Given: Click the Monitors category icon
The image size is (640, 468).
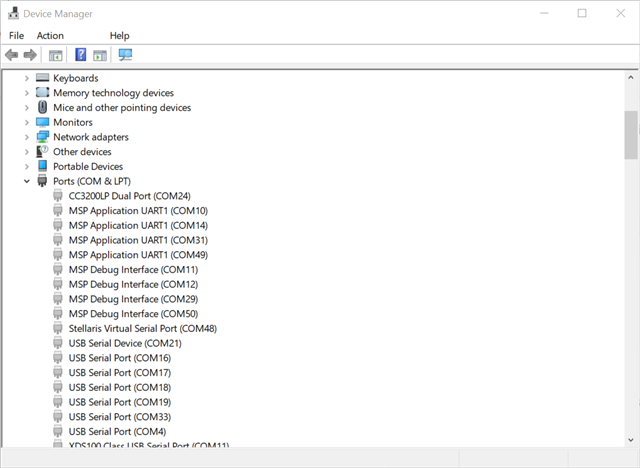Looking at the screenshot, I should (x=42, y=122).
